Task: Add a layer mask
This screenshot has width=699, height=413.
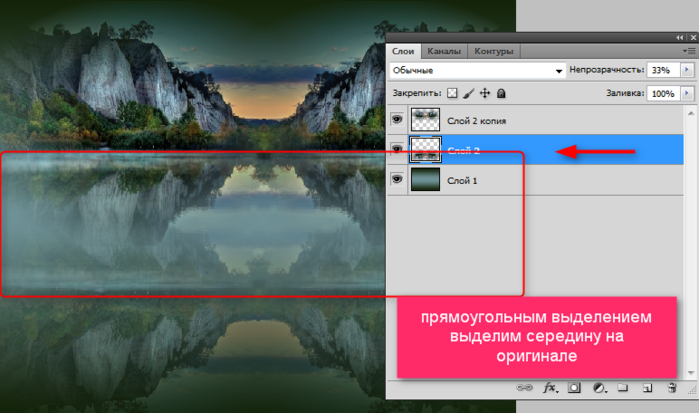Action: pyautogui.click(x=574, y=388)
